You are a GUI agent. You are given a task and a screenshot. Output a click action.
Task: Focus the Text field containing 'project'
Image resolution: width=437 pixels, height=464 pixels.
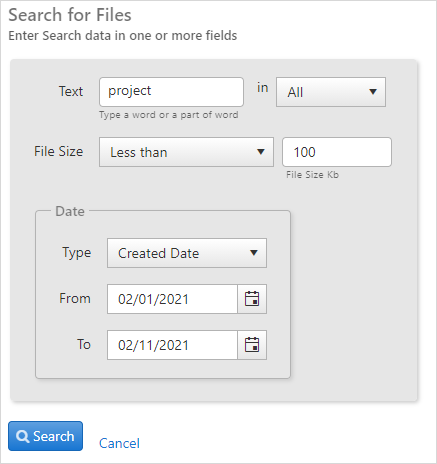171,92
